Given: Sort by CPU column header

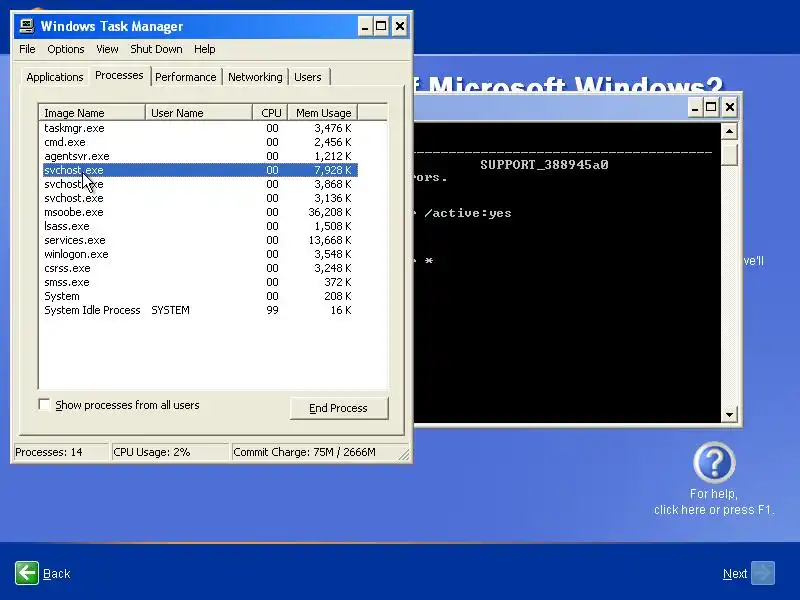Looking at the screenshot, I should click(x=270, y=112).
